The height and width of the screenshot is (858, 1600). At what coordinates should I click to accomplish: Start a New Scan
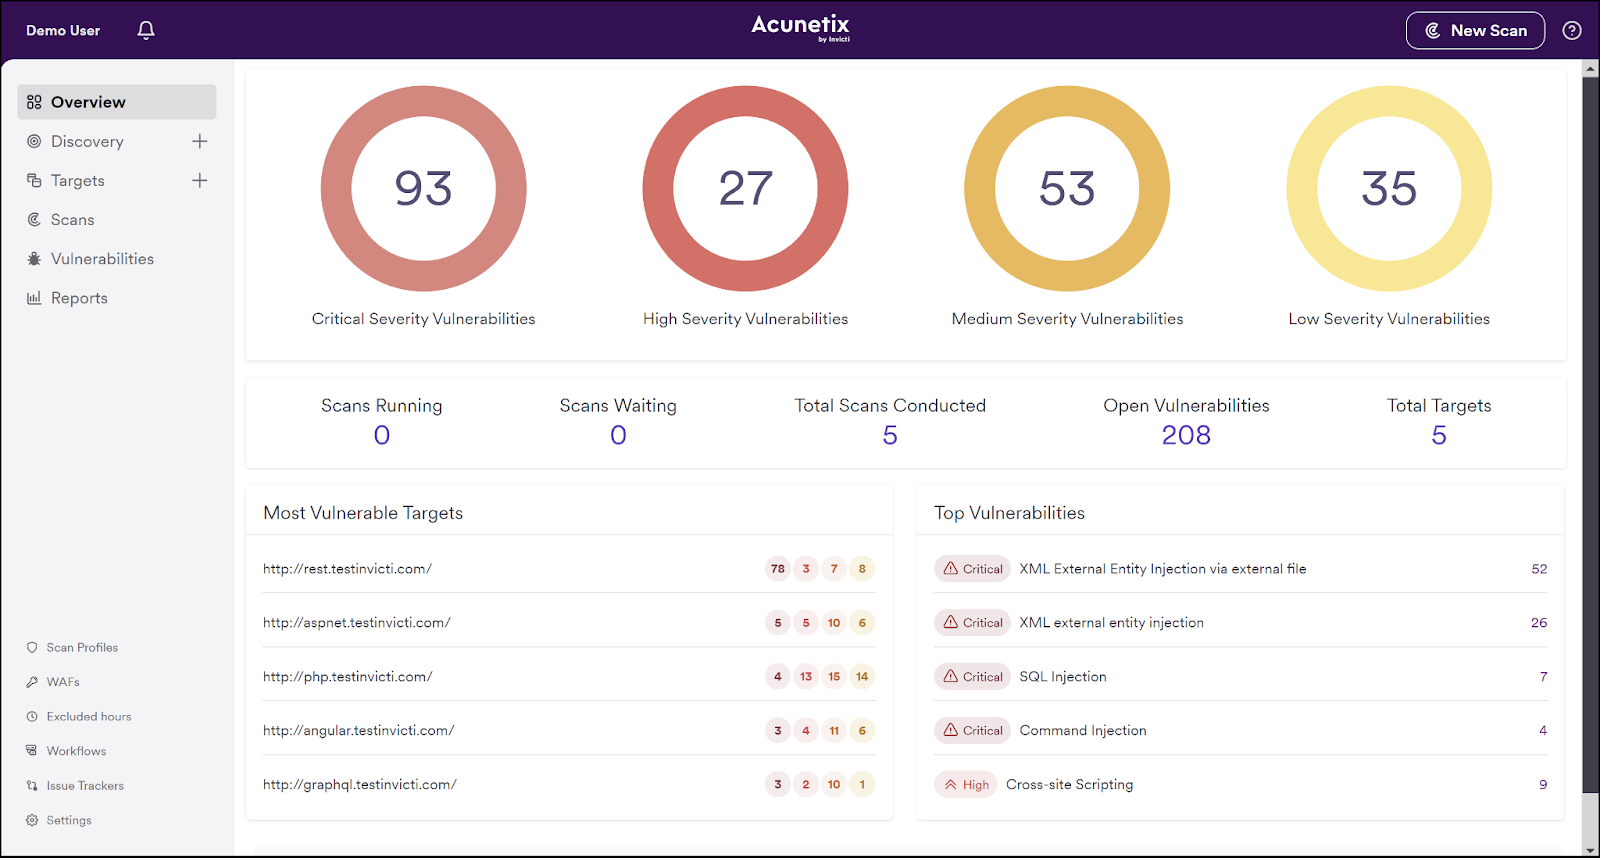(x=1475, y=31)
